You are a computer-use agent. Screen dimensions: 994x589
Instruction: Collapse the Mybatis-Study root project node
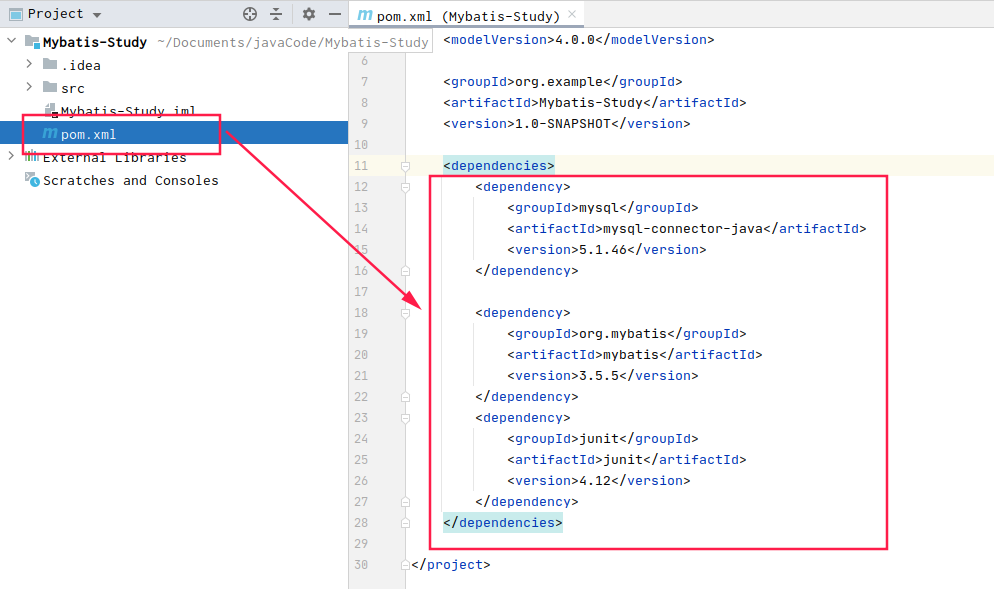point(11,41)
